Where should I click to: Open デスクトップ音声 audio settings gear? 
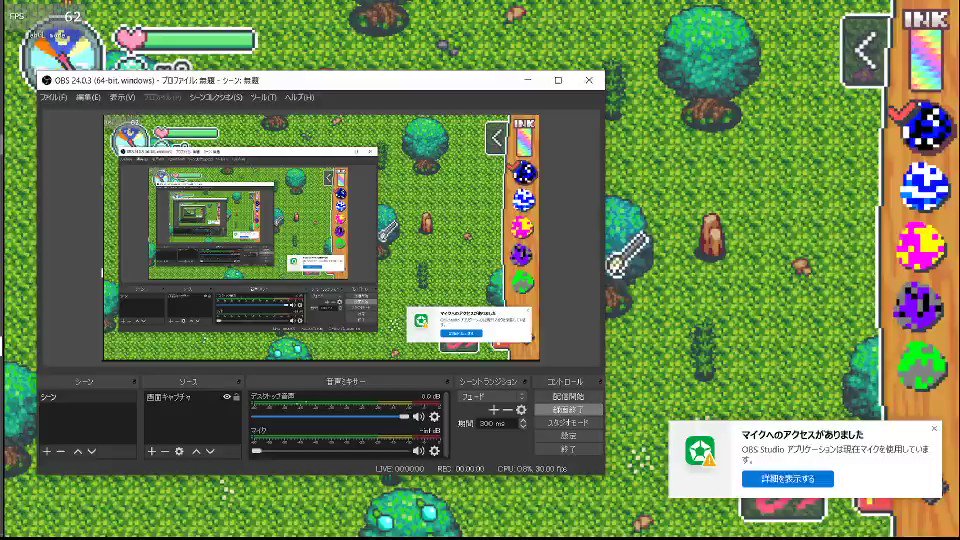(434, 416)
